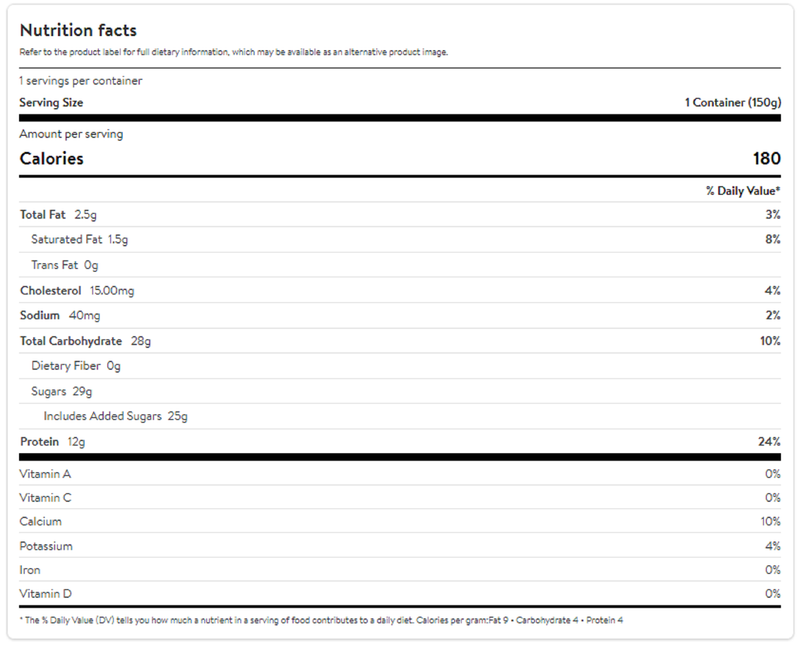Click the 180 calories value
The image size is (800, 648).
click(766, 159)
